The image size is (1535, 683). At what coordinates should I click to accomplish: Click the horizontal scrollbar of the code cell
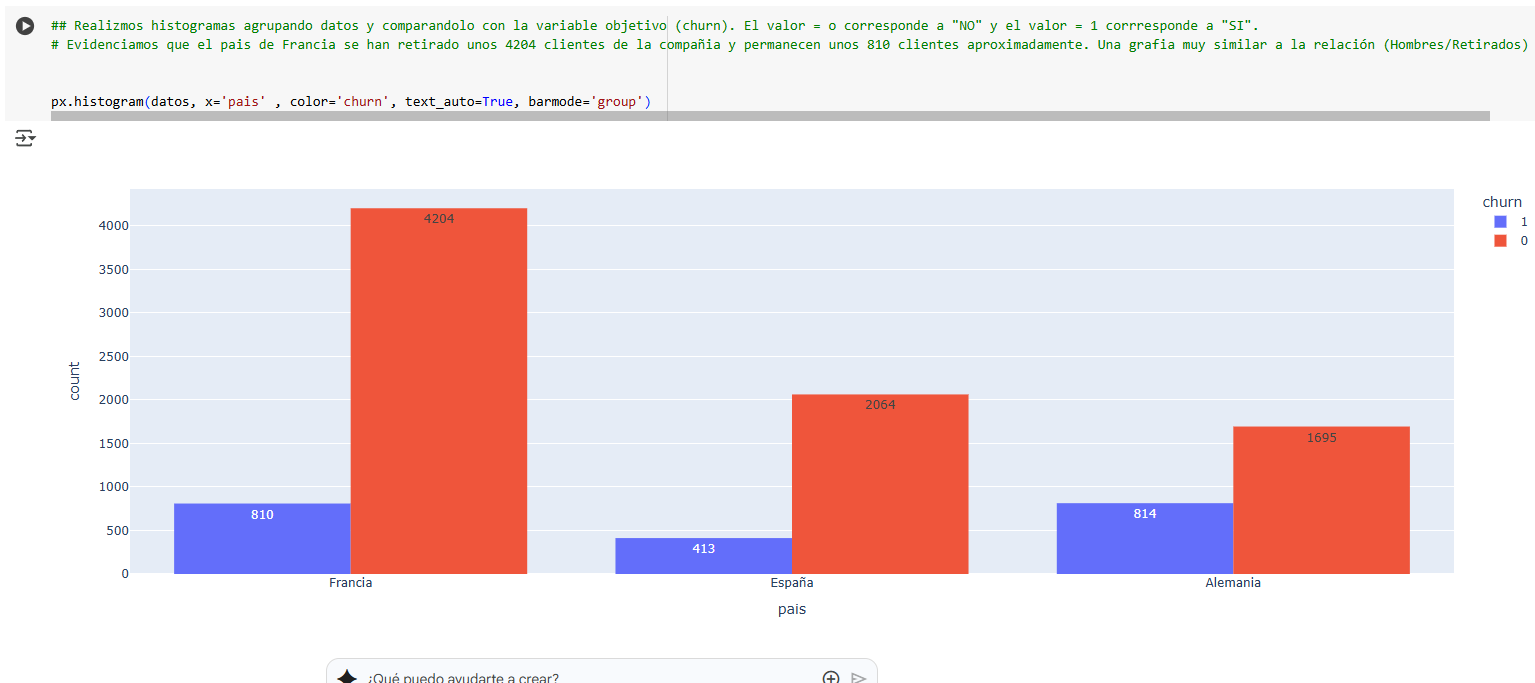770,116
